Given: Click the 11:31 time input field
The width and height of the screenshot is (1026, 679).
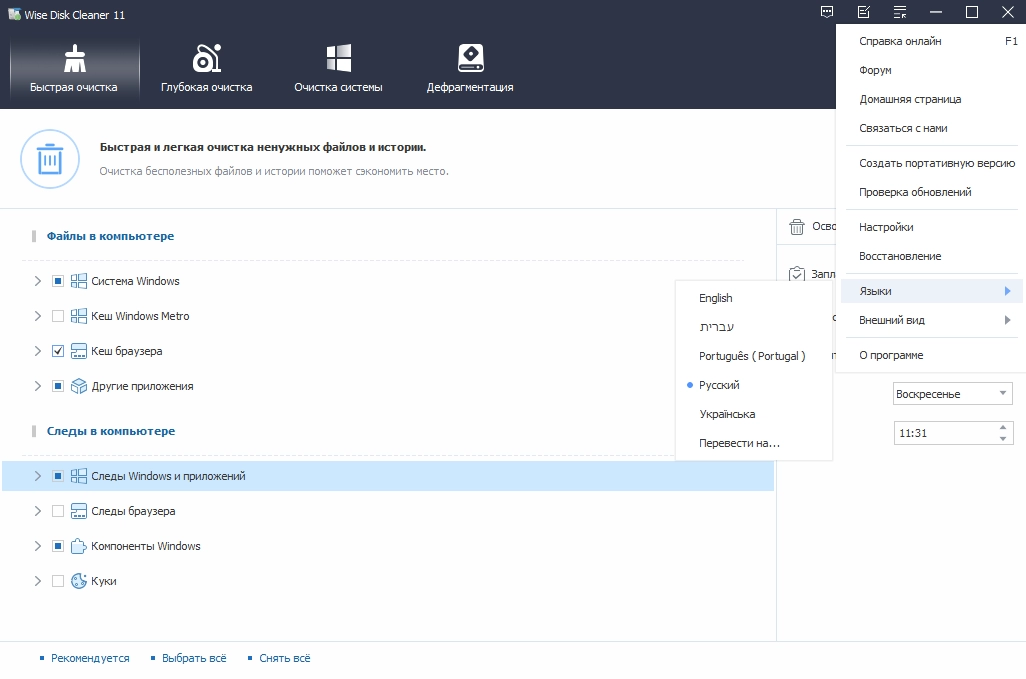Looking at the screenshot, I should coord(943,433).
